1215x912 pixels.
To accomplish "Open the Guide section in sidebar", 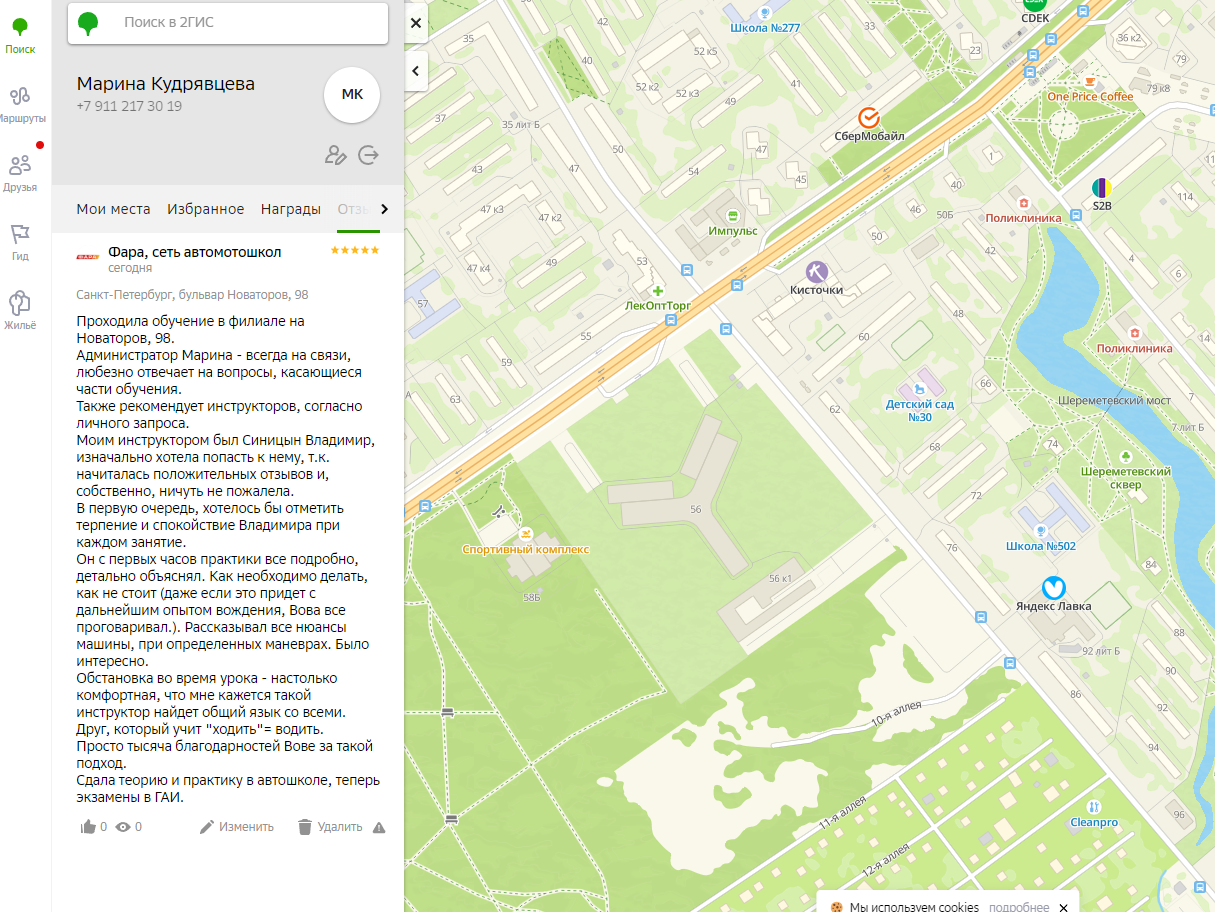I will click(20, 241).
